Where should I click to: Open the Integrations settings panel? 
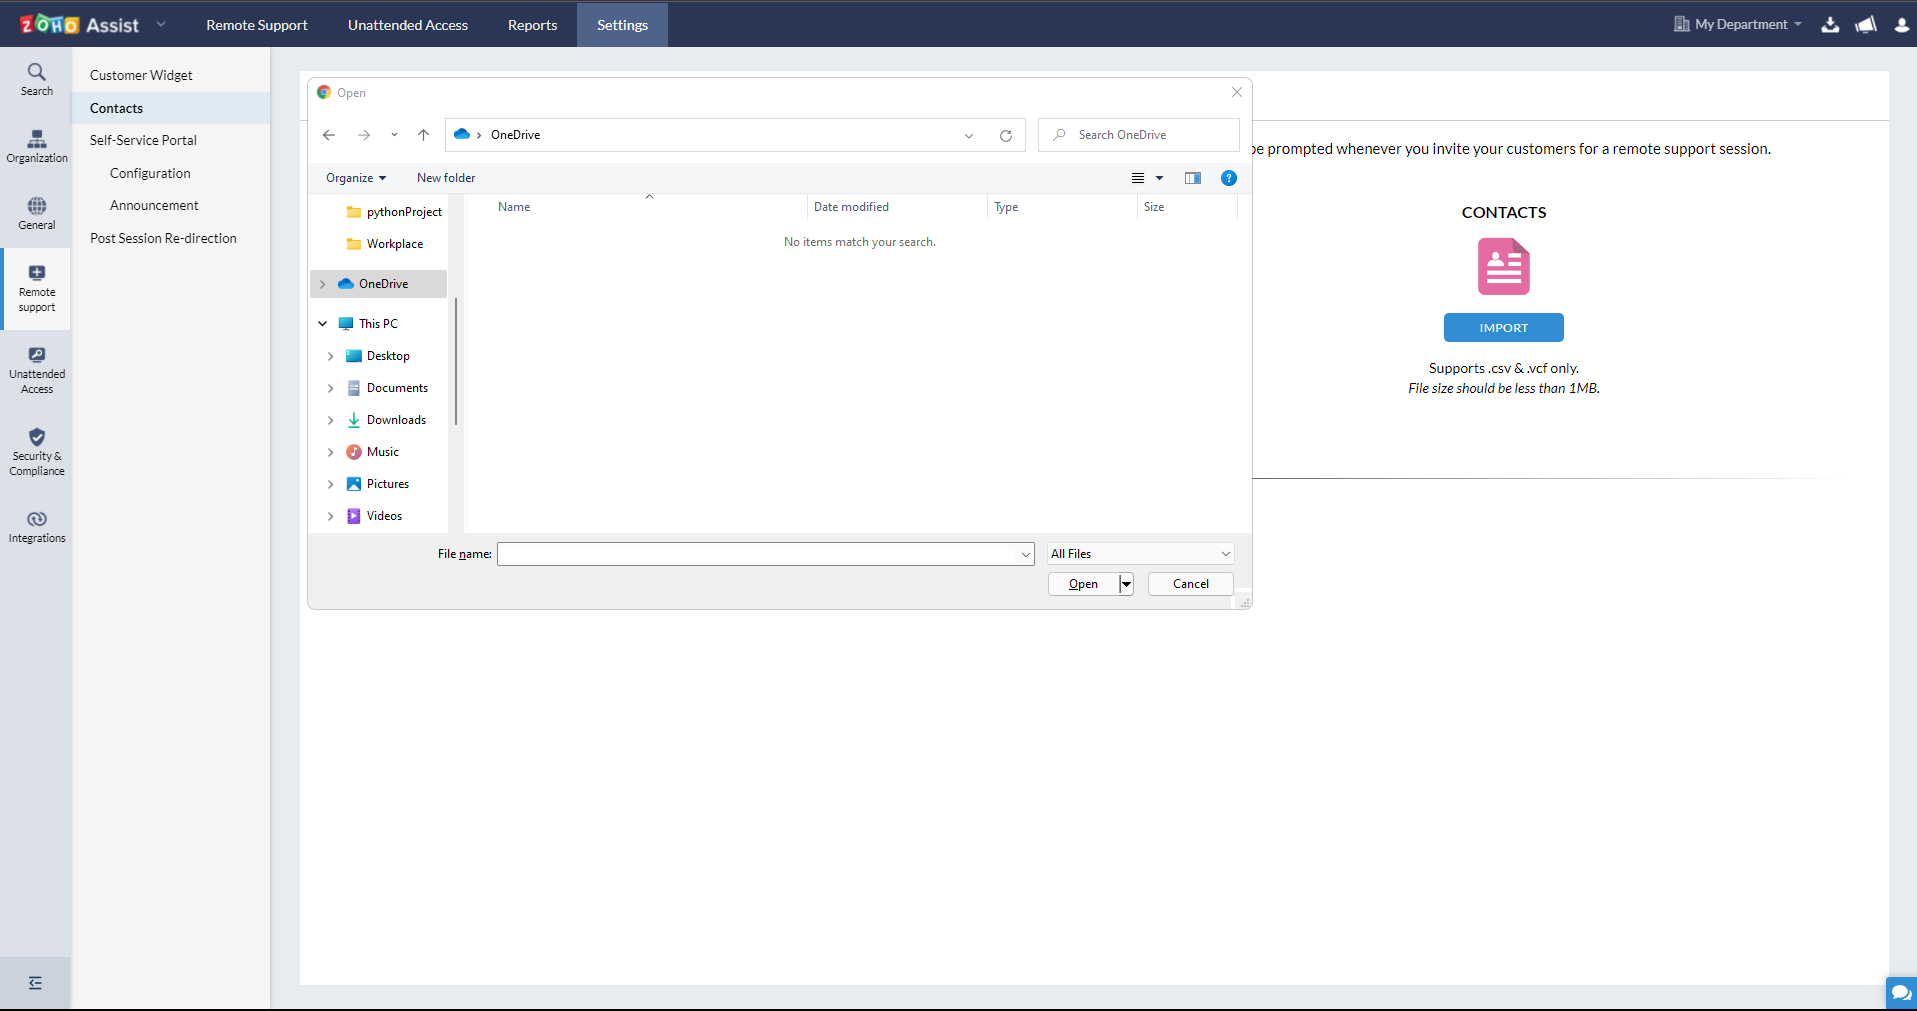[x=36, y=525]
